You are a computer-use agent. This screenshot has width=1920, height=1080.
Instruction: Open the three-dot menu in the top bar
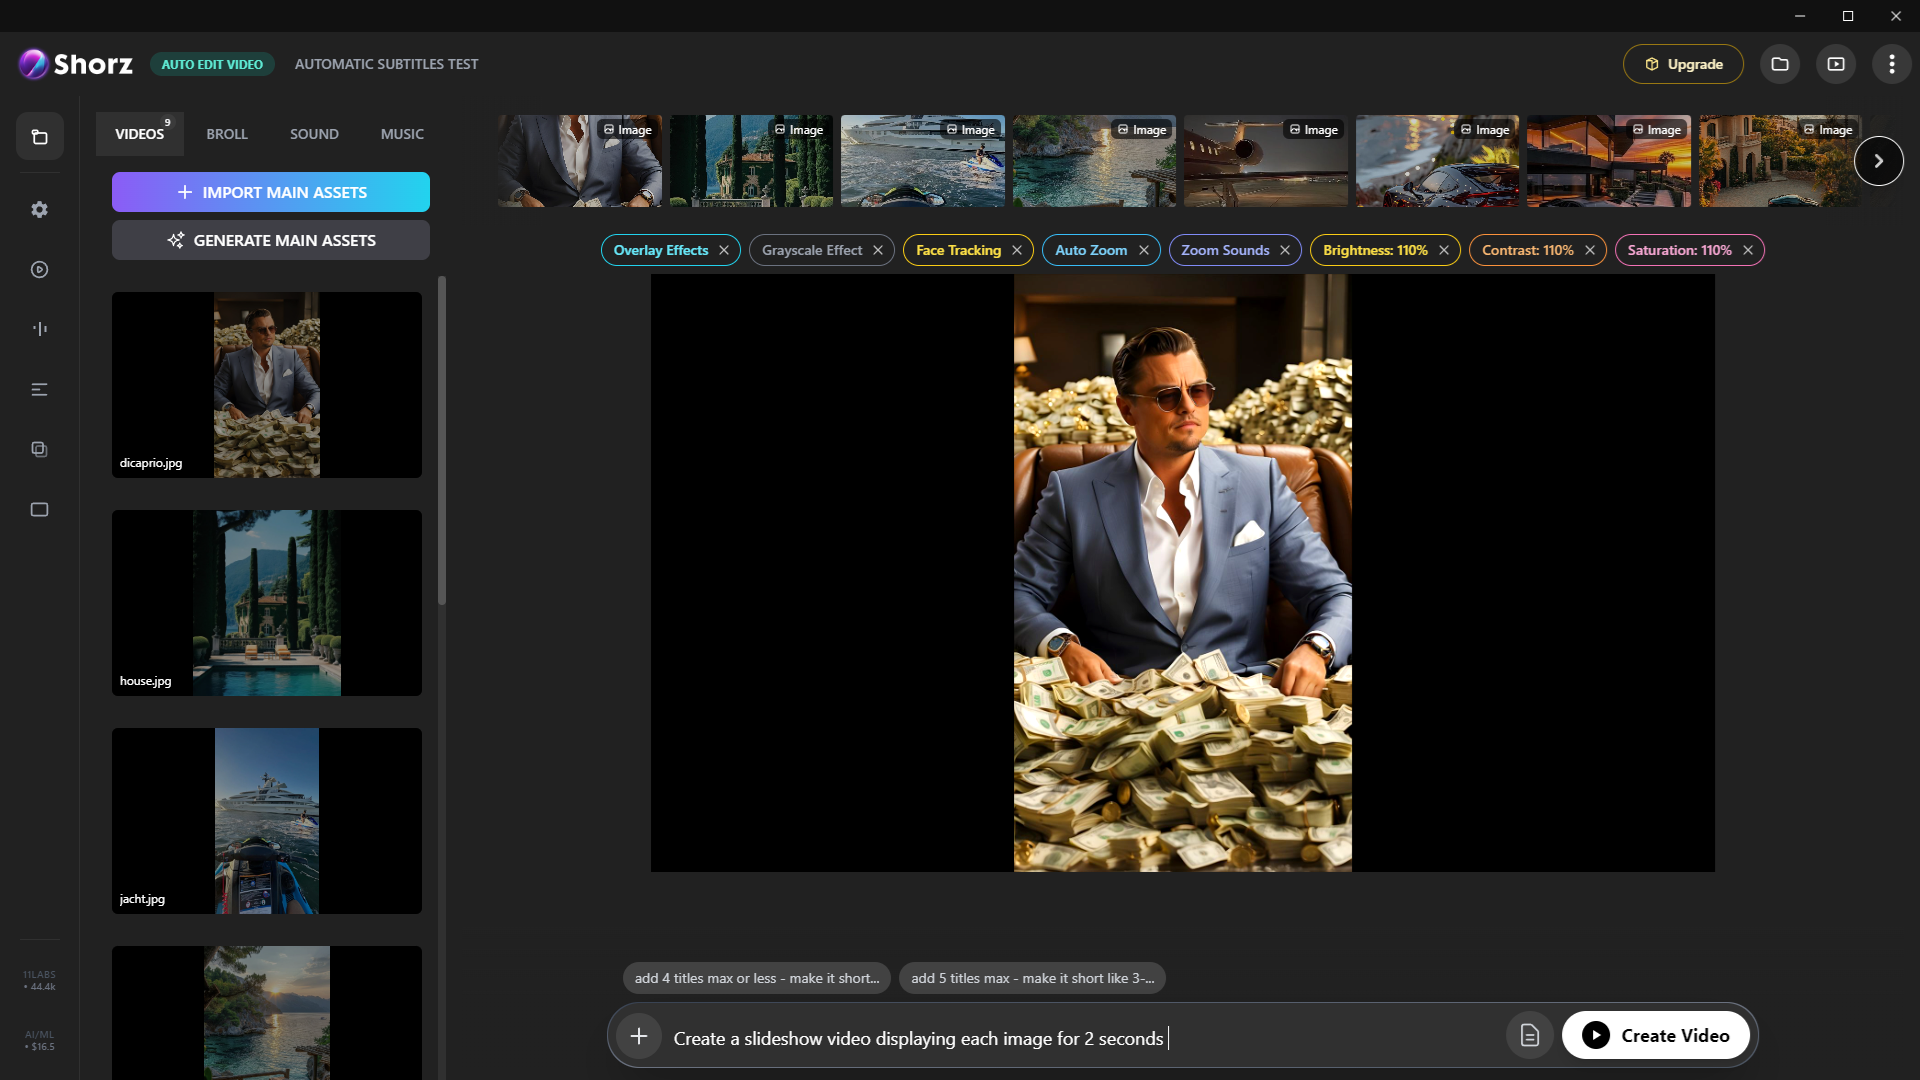(1891, 63)
